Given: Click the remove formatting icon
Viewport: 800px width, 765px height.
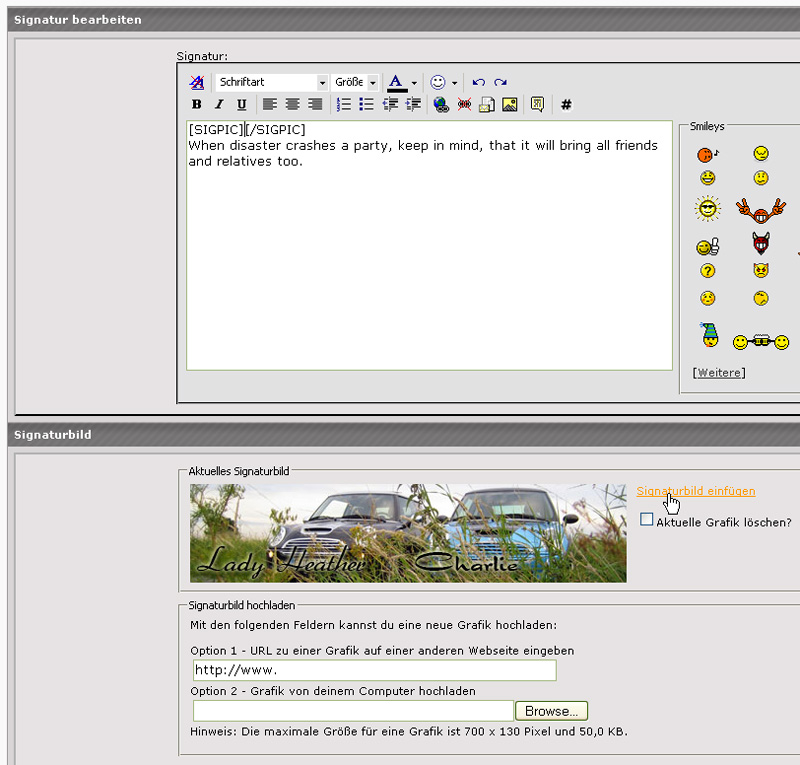Looking at the screenshot, I should [x=197, y=82].
